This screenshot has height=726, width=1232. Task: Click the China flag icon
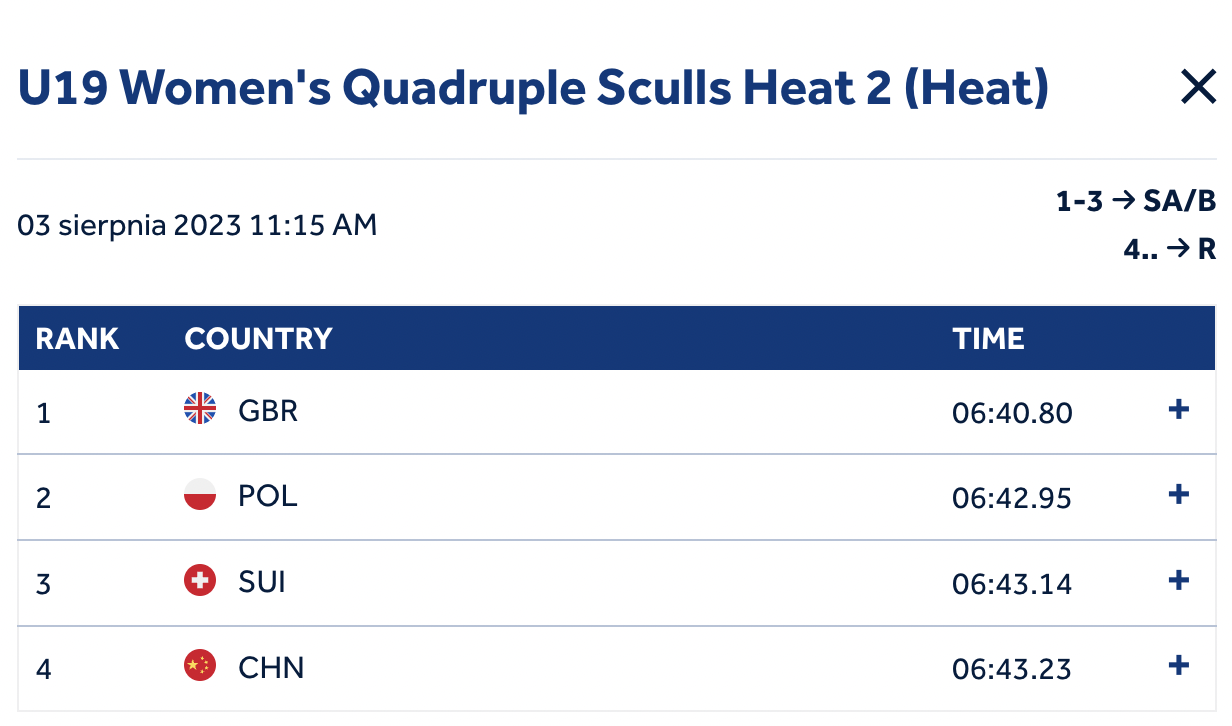[x=200, y=666]
